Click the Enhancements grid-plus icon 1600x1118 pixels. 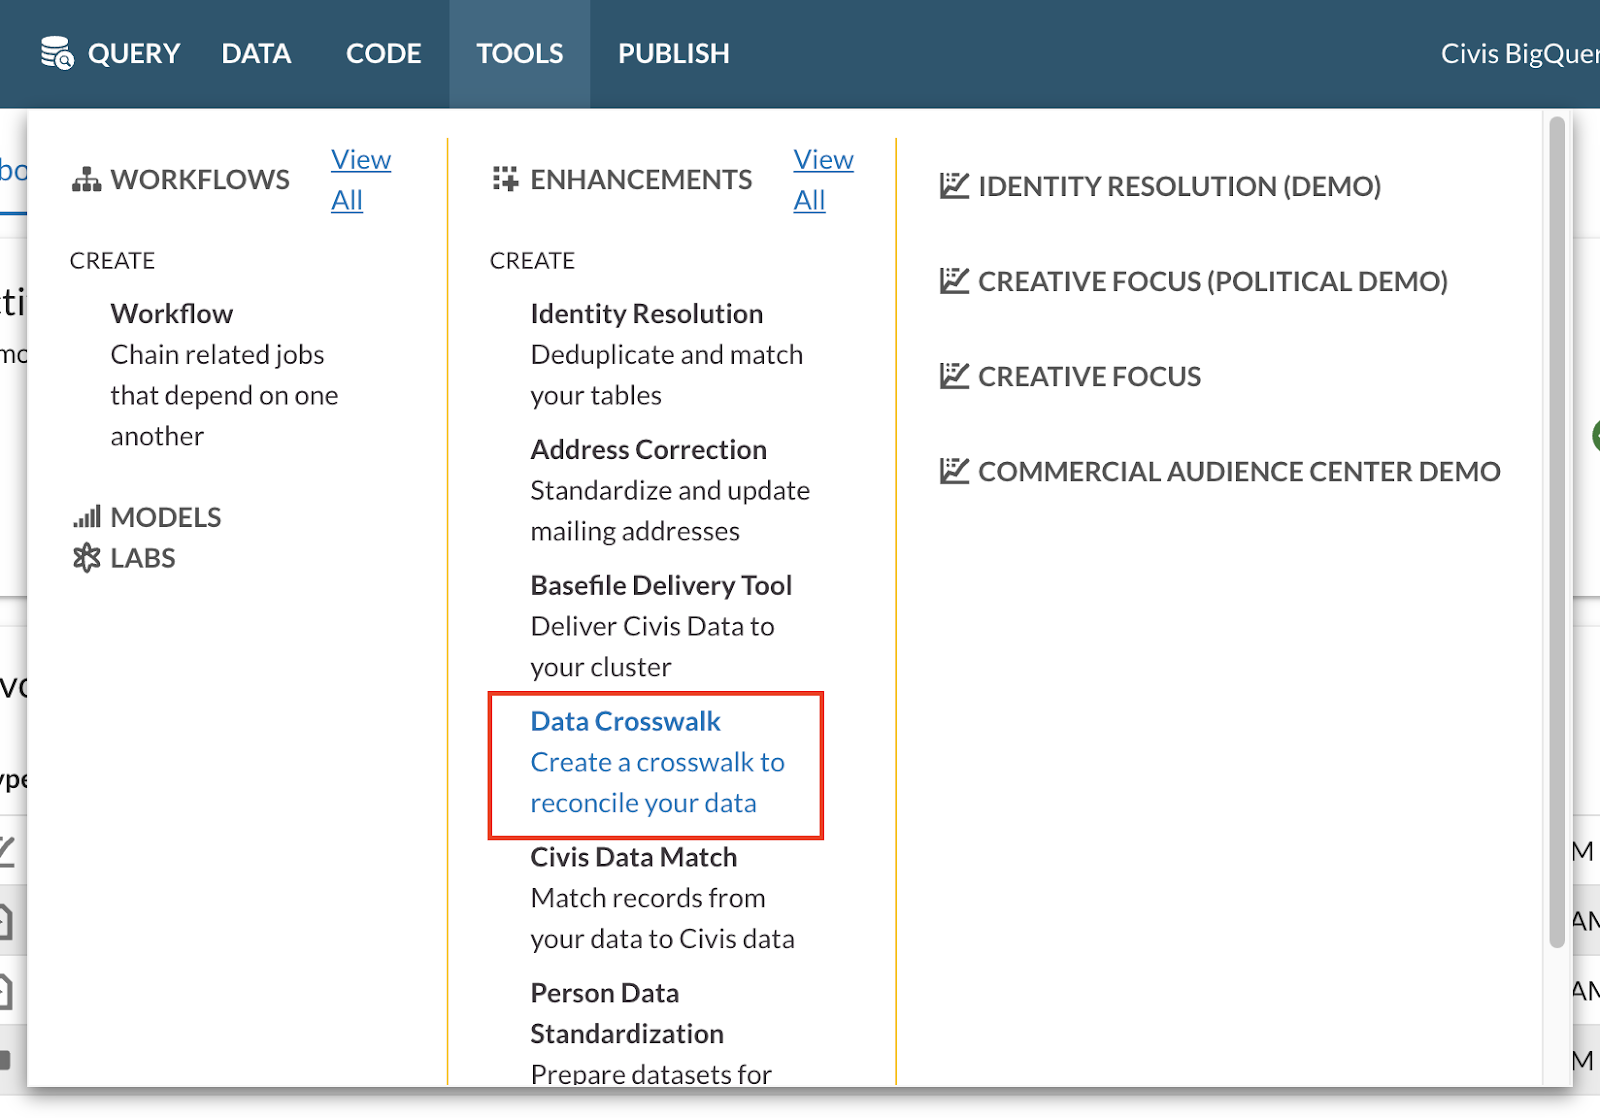click(x=506, y=179)
